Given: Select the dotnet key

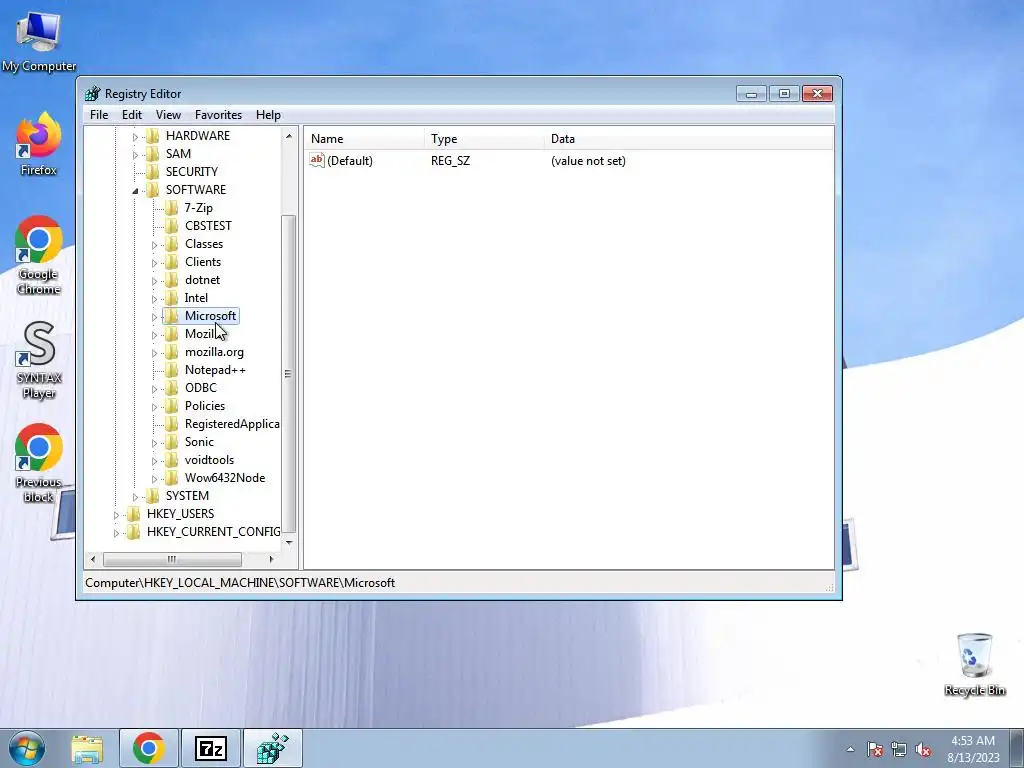Looking at the screenshot, I should (202, 280).
